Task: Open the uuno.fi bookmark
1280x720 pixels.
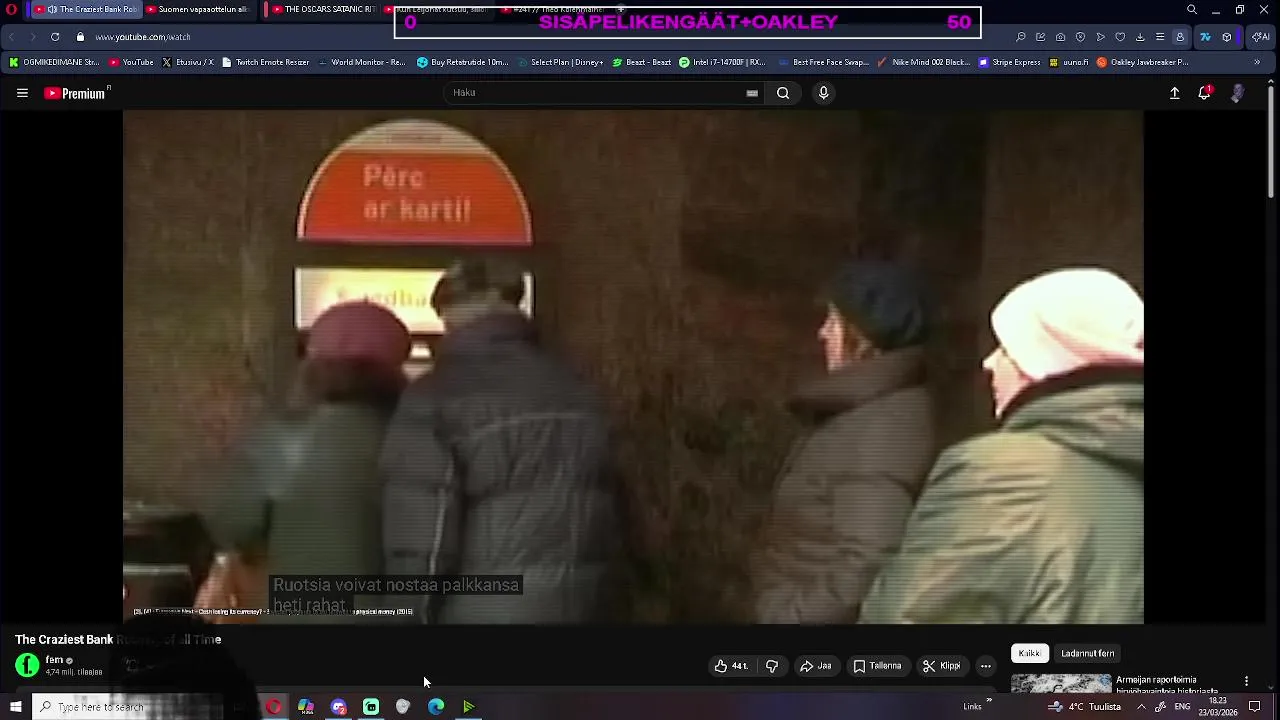Action: 1068,62
